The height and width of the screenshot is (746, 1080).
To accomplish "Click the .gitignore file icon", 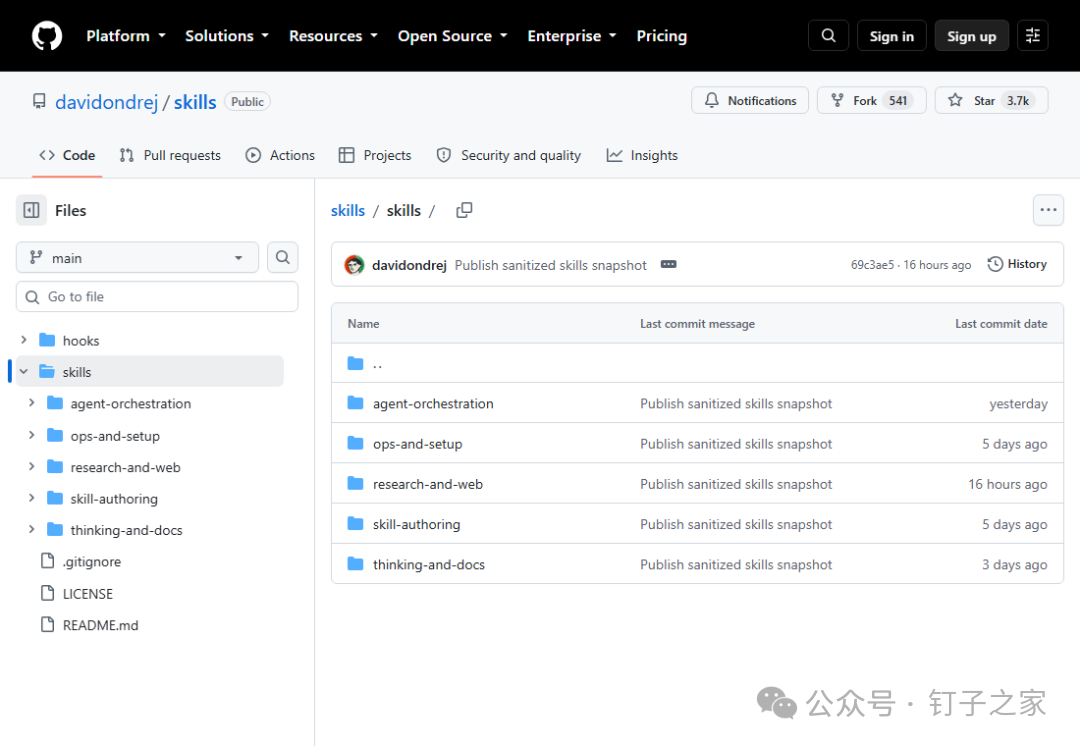I will [48, 561].
